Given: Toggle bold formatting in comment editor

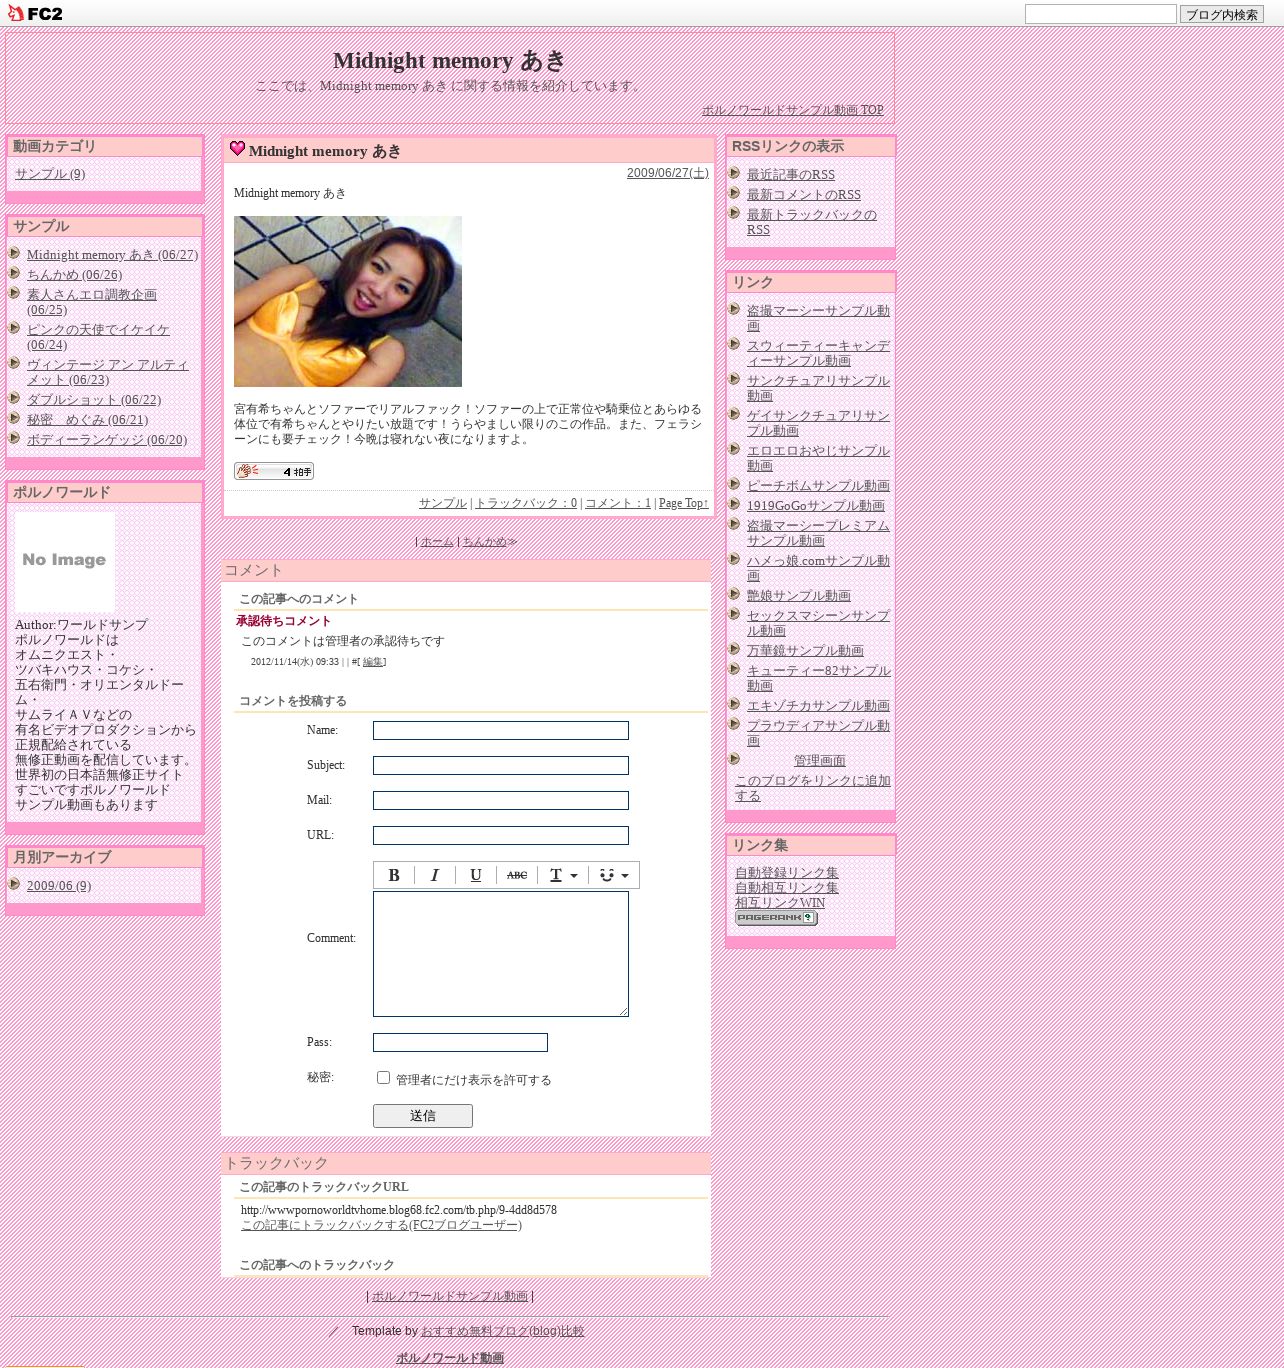Looking at the screenshot, I should [x=394, y=875].
